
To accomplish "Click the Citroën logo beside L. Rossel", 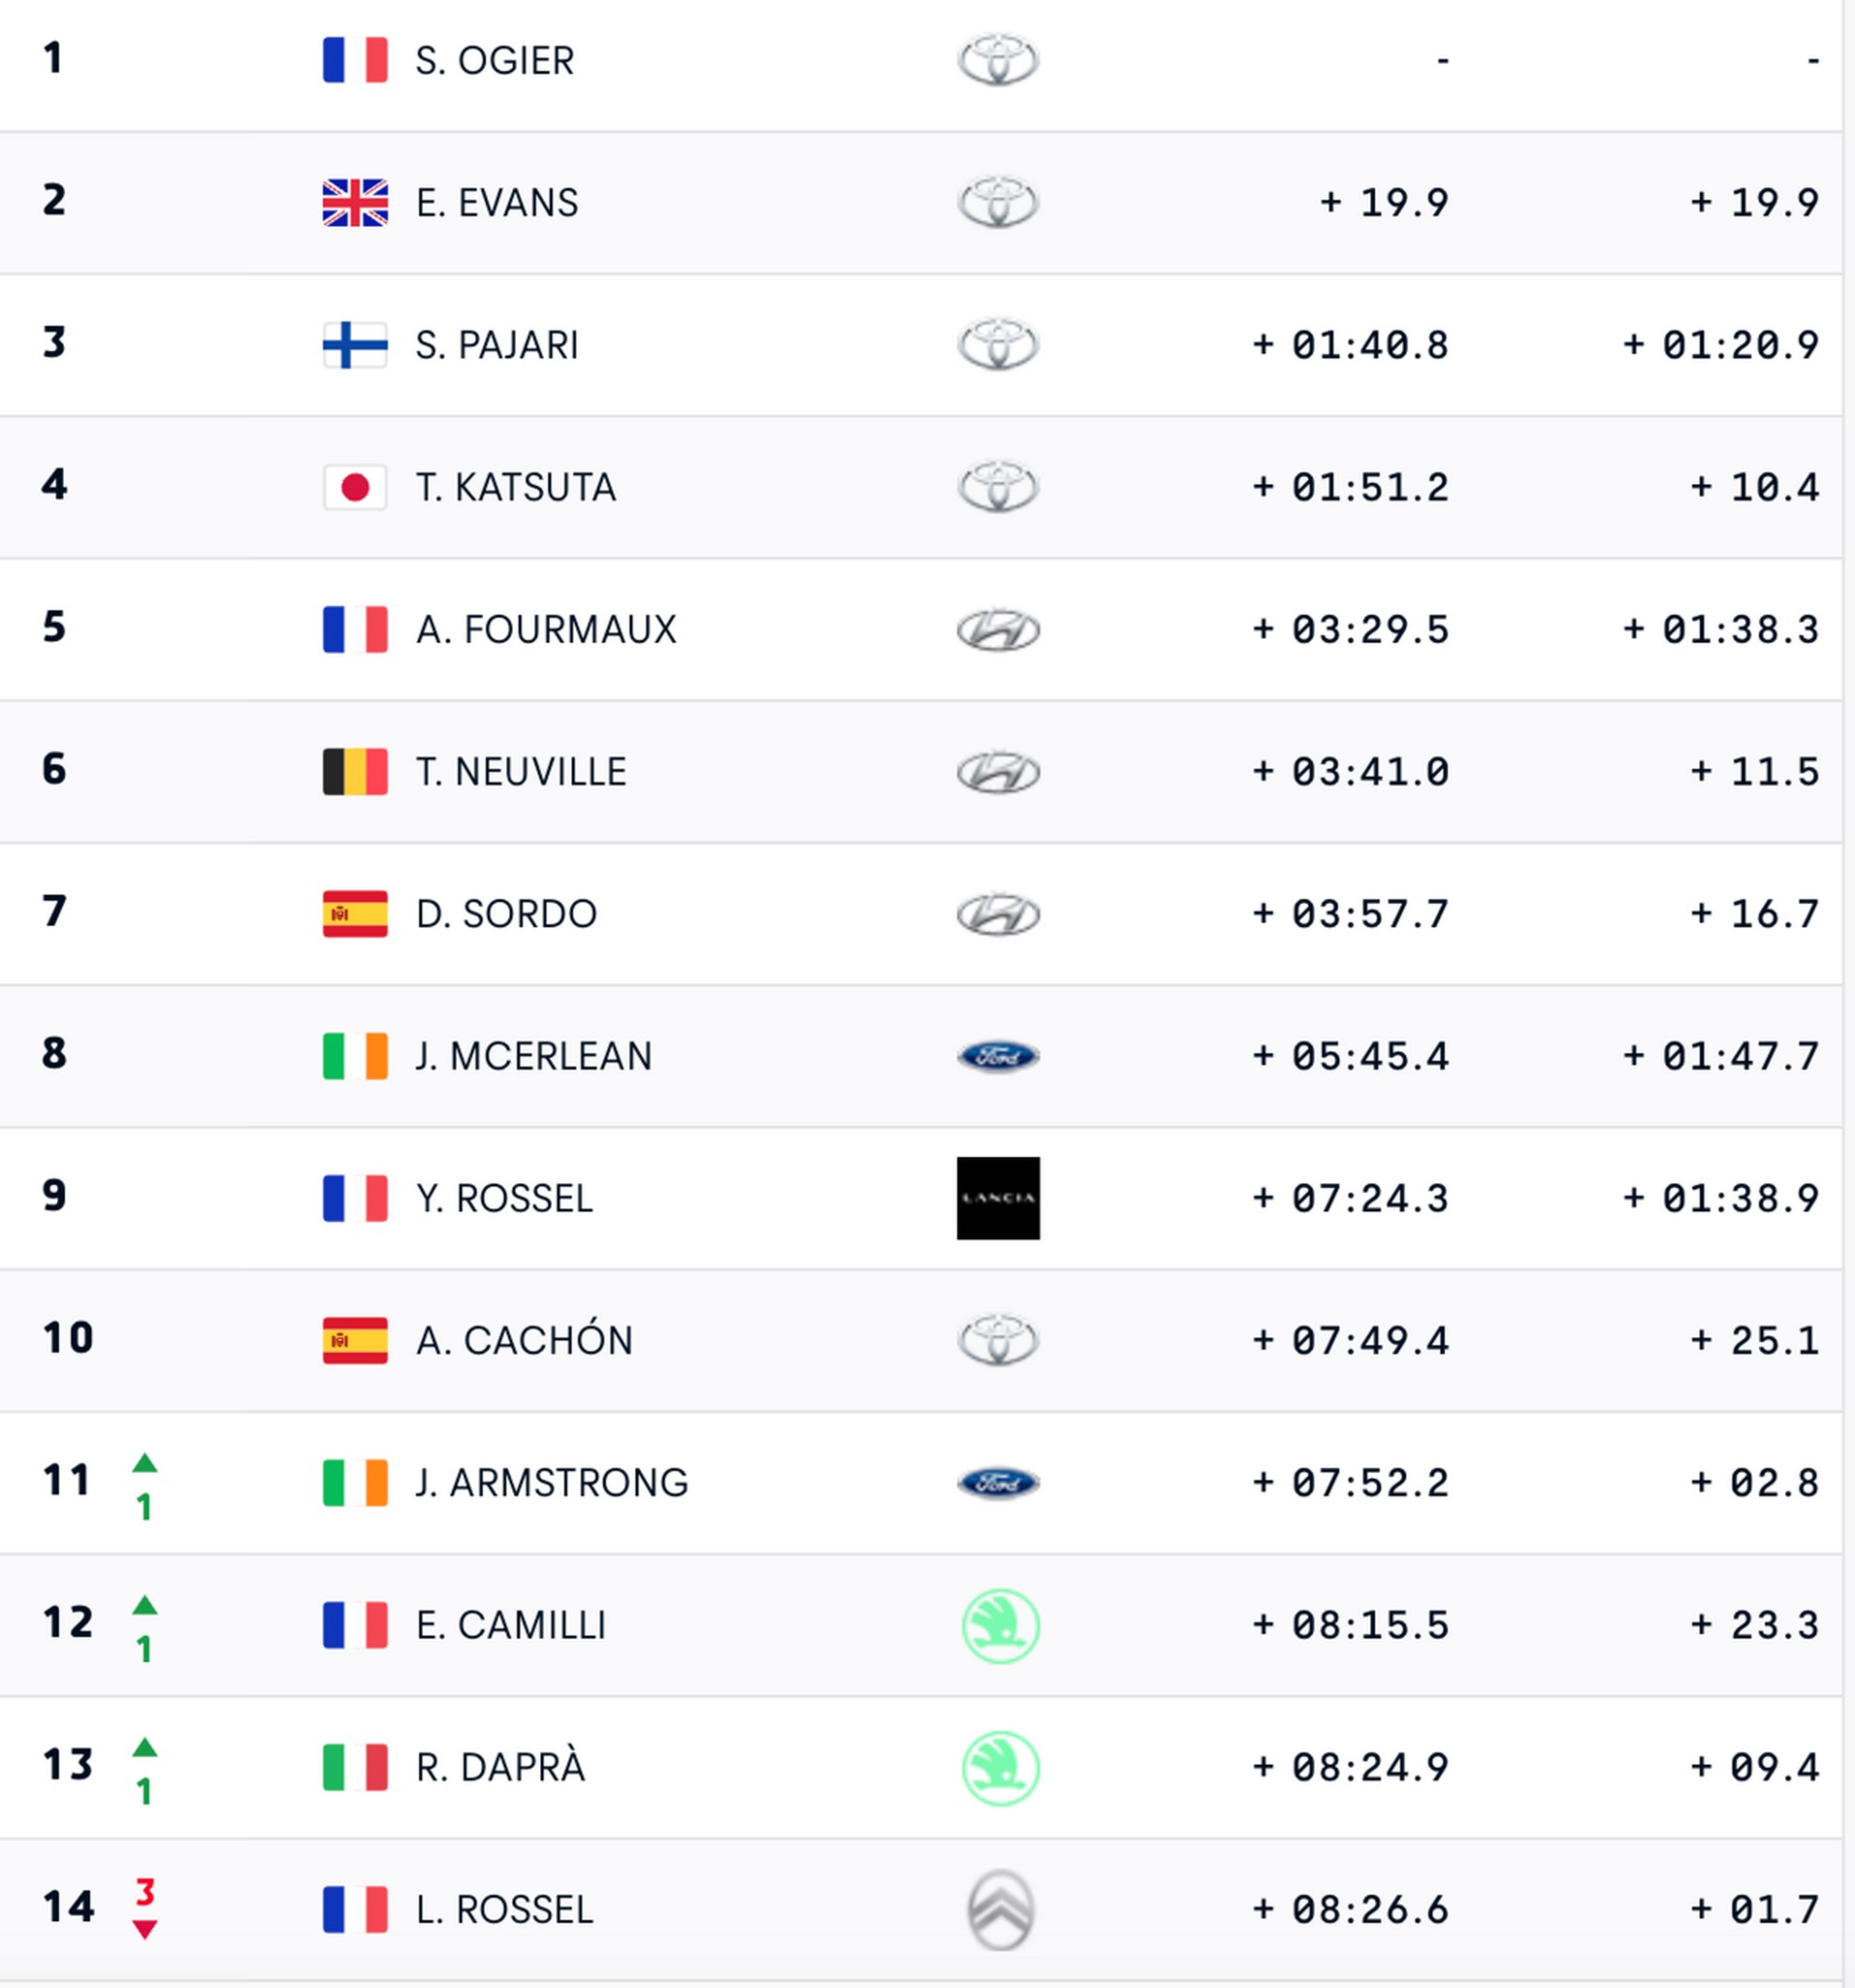I will tap(1000, 1910).
